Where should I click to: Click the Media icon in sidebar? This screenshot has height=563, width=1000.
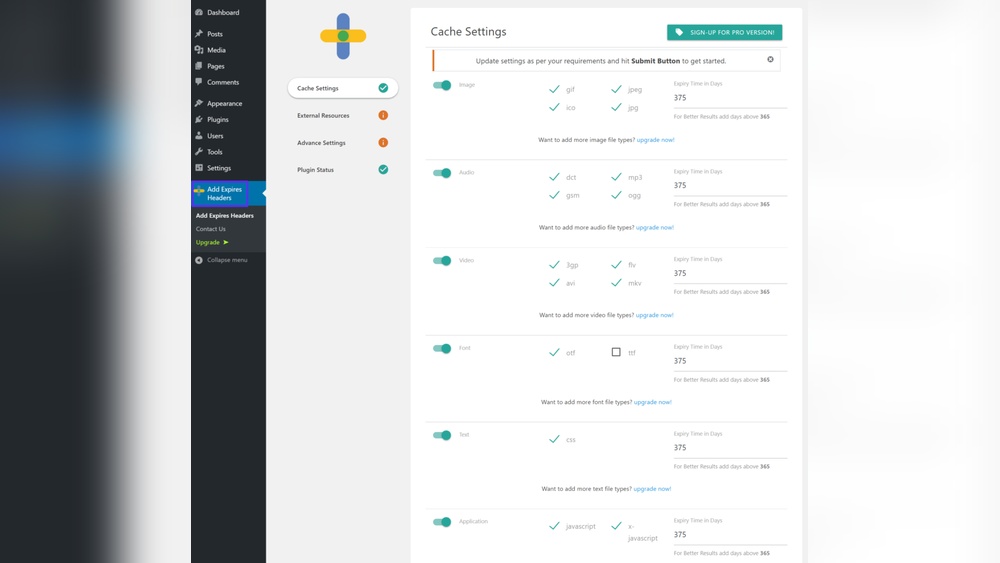point(199,50)
